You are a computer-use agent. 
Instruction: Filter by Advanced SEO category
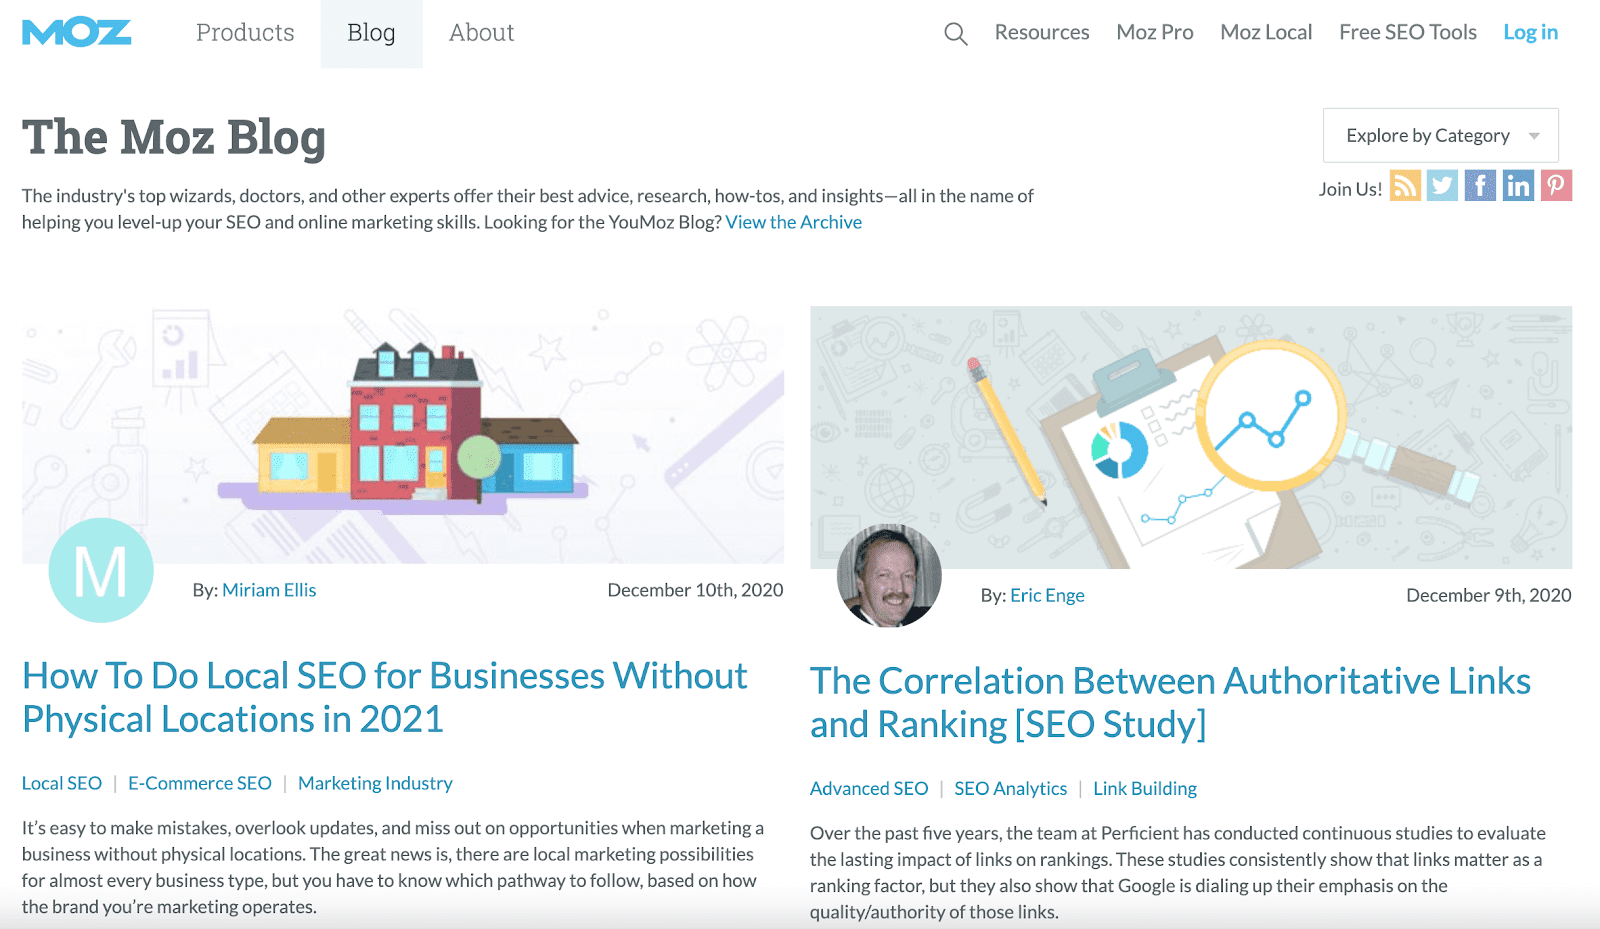(x=869, y=788)
